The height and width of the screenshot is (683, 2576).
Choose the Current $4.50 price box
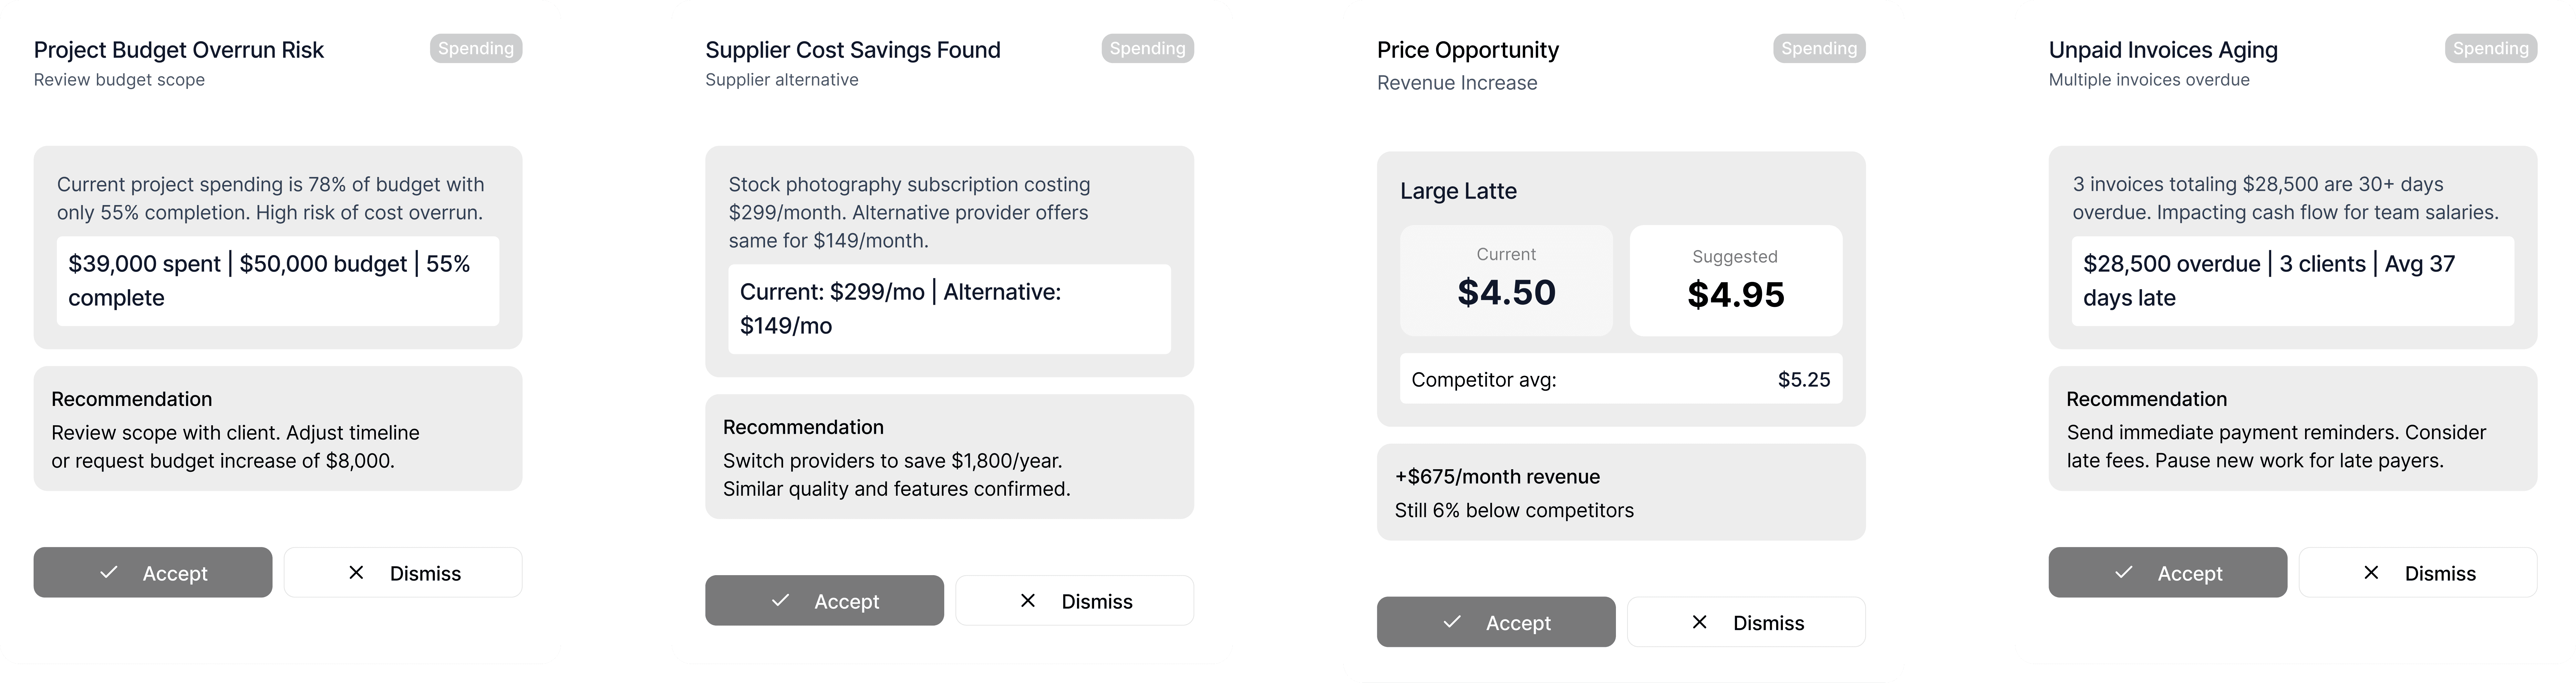point(1506,280)
